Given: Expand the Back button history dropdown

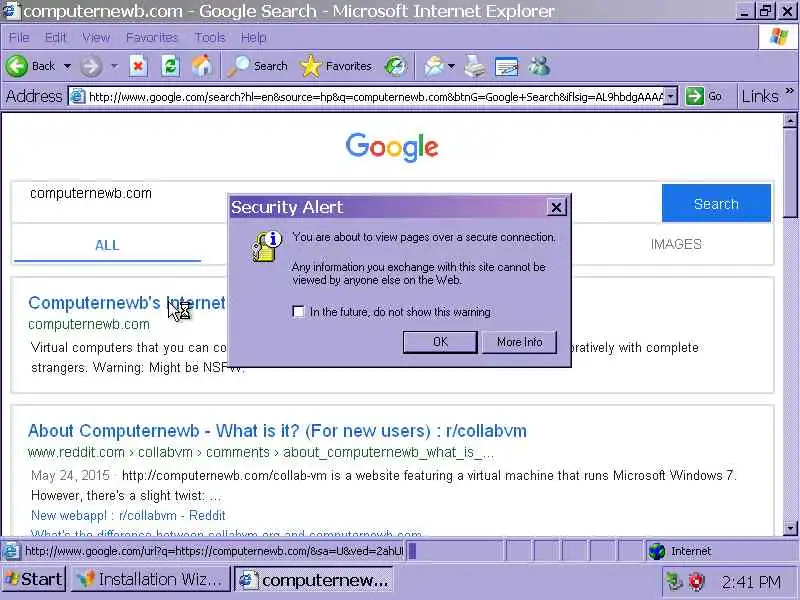Looking at the screenshot, I should coord(67,66).
